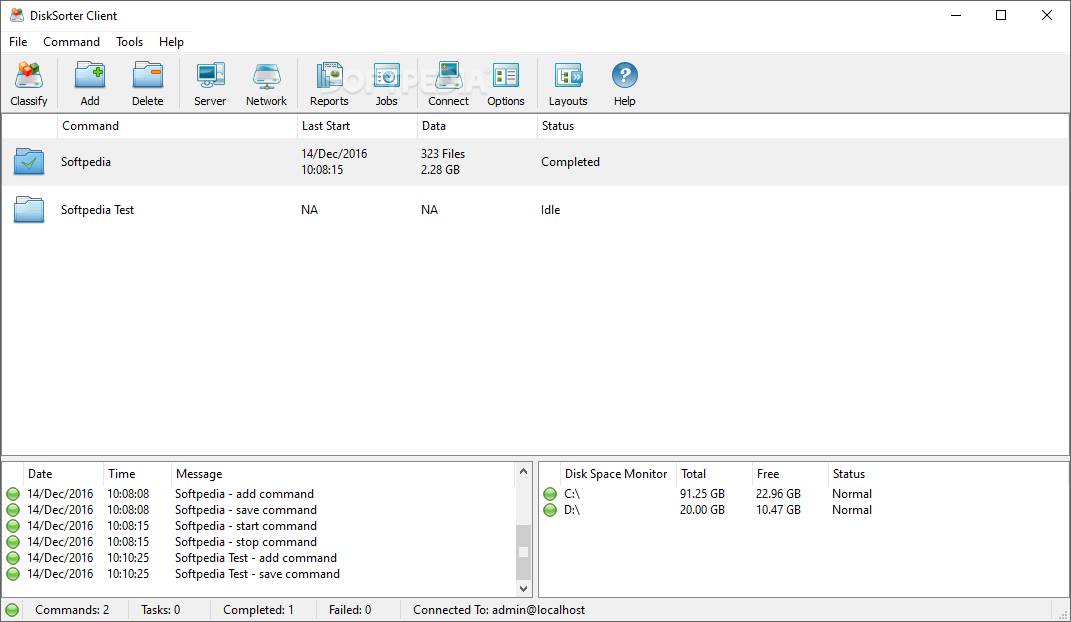The height and width of the screenshot is (622, 1071).
Task: Click green icon beside 'Softpedia - stop command'
Action: 13,542
